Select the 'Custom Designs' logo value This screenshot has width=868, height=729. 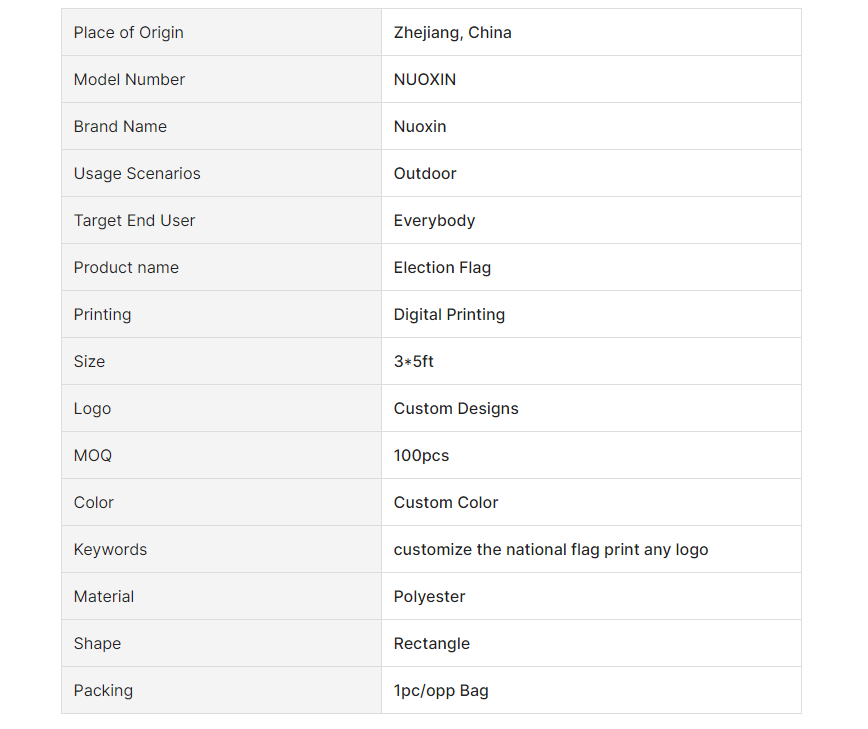click(x=456, y=409)
